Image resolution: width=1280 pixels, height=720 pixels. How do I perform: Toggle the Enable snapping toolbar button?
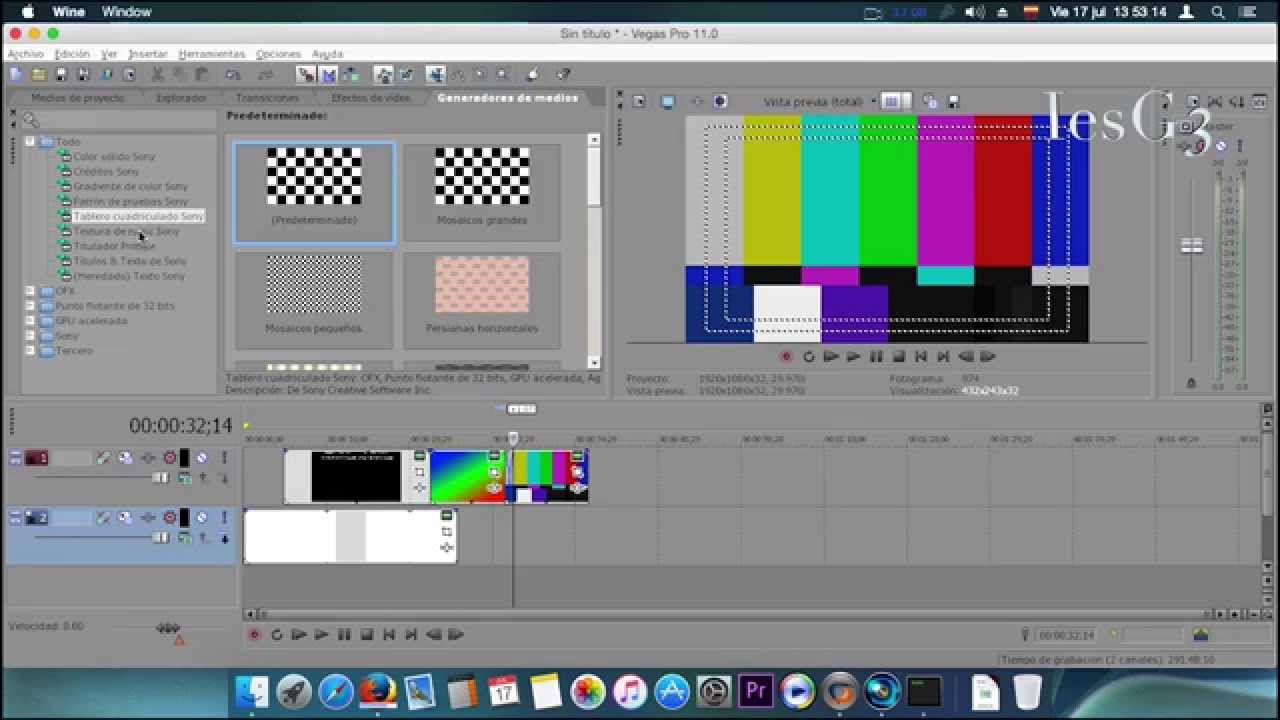[306, 74]
